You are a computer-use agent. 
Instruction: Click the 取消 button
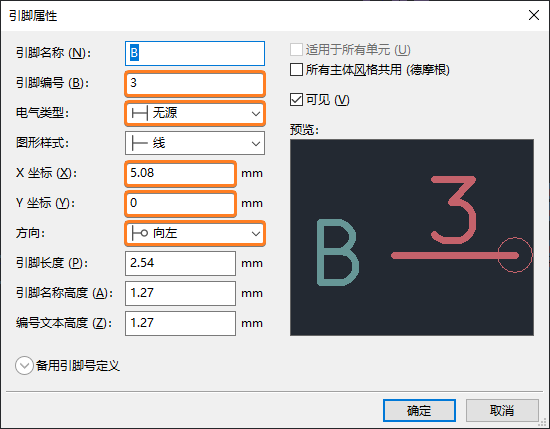[x=502, y=410]
